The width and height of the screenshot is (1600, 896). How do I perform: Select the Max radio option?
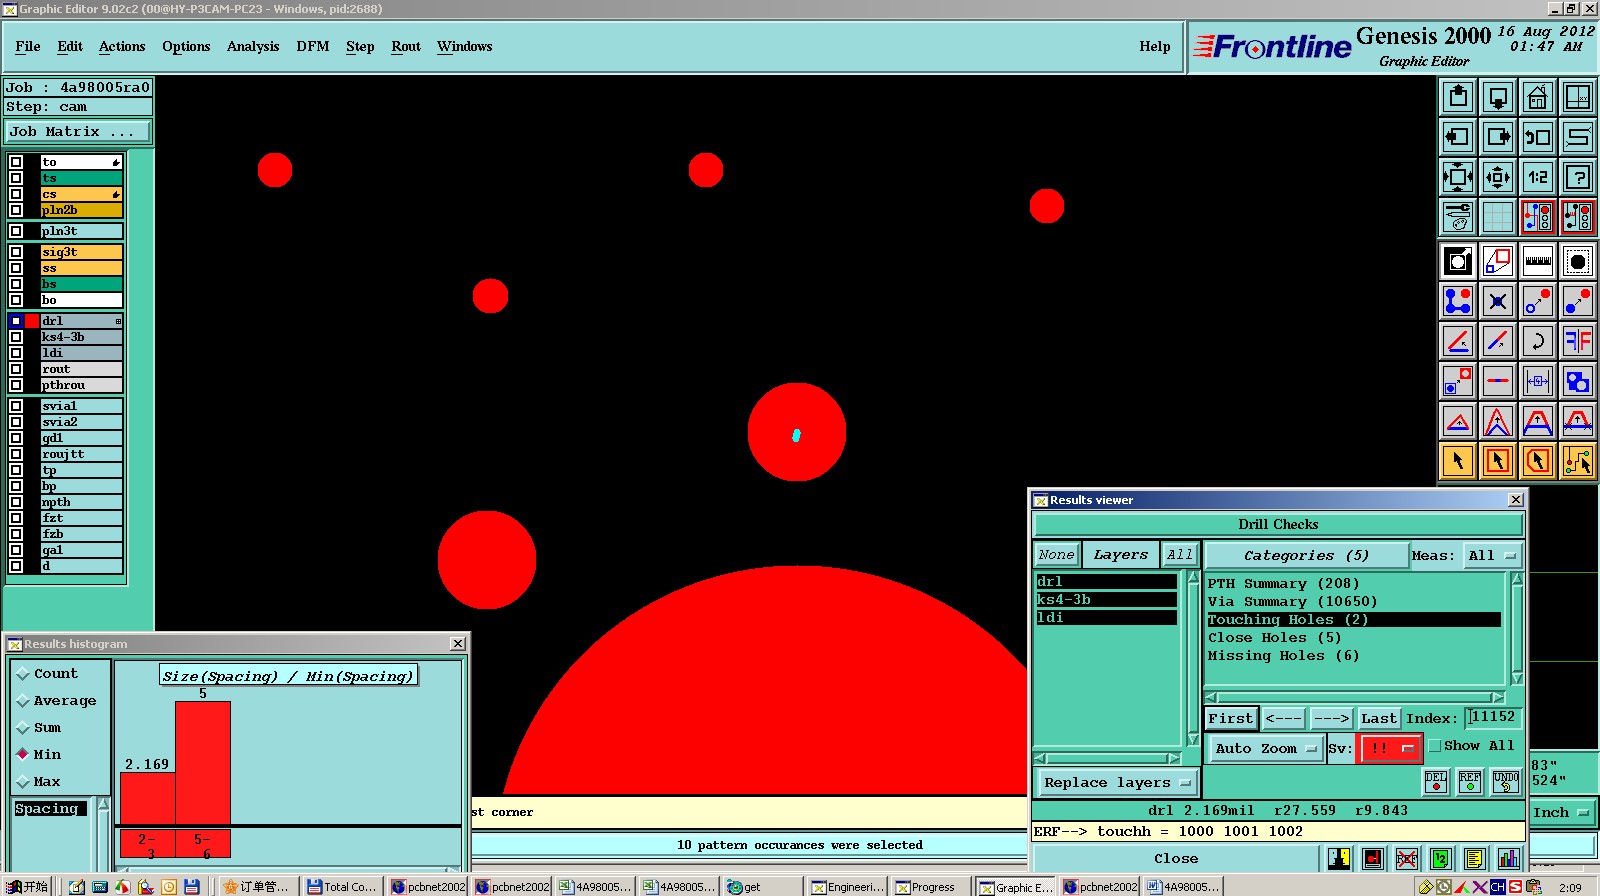coord(39,782)
